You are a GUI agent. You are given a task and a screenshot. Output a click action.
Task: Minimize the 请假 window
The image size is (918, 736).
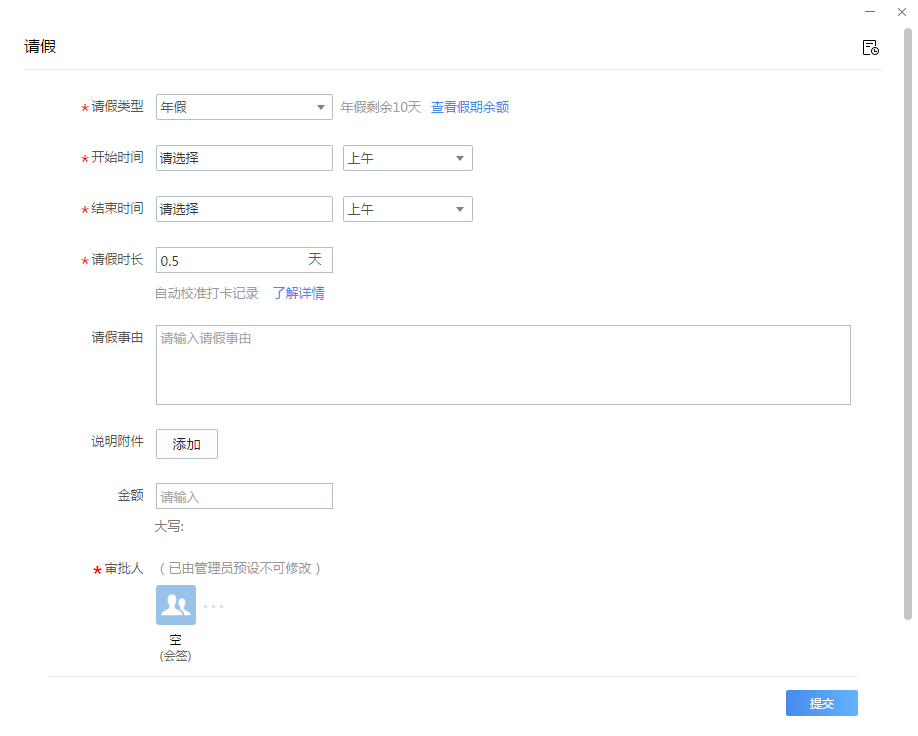coord(870,12)
